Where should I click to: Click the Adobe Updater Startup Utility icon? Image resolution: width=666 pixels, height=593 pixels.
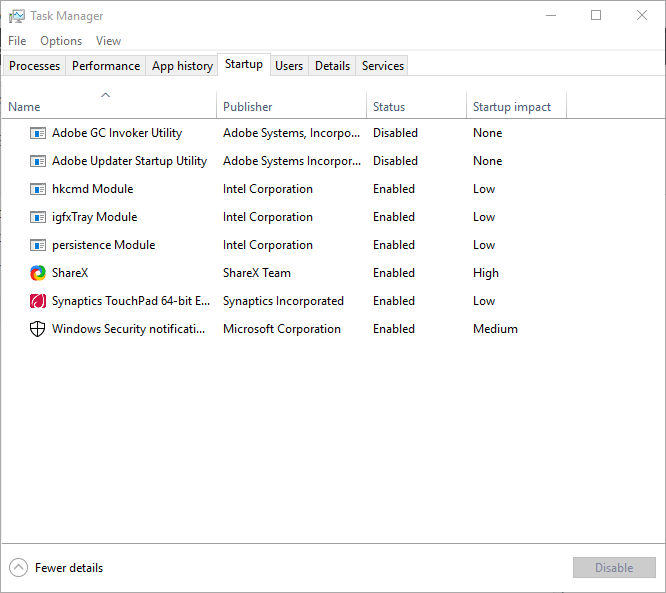tap(38, 161)
